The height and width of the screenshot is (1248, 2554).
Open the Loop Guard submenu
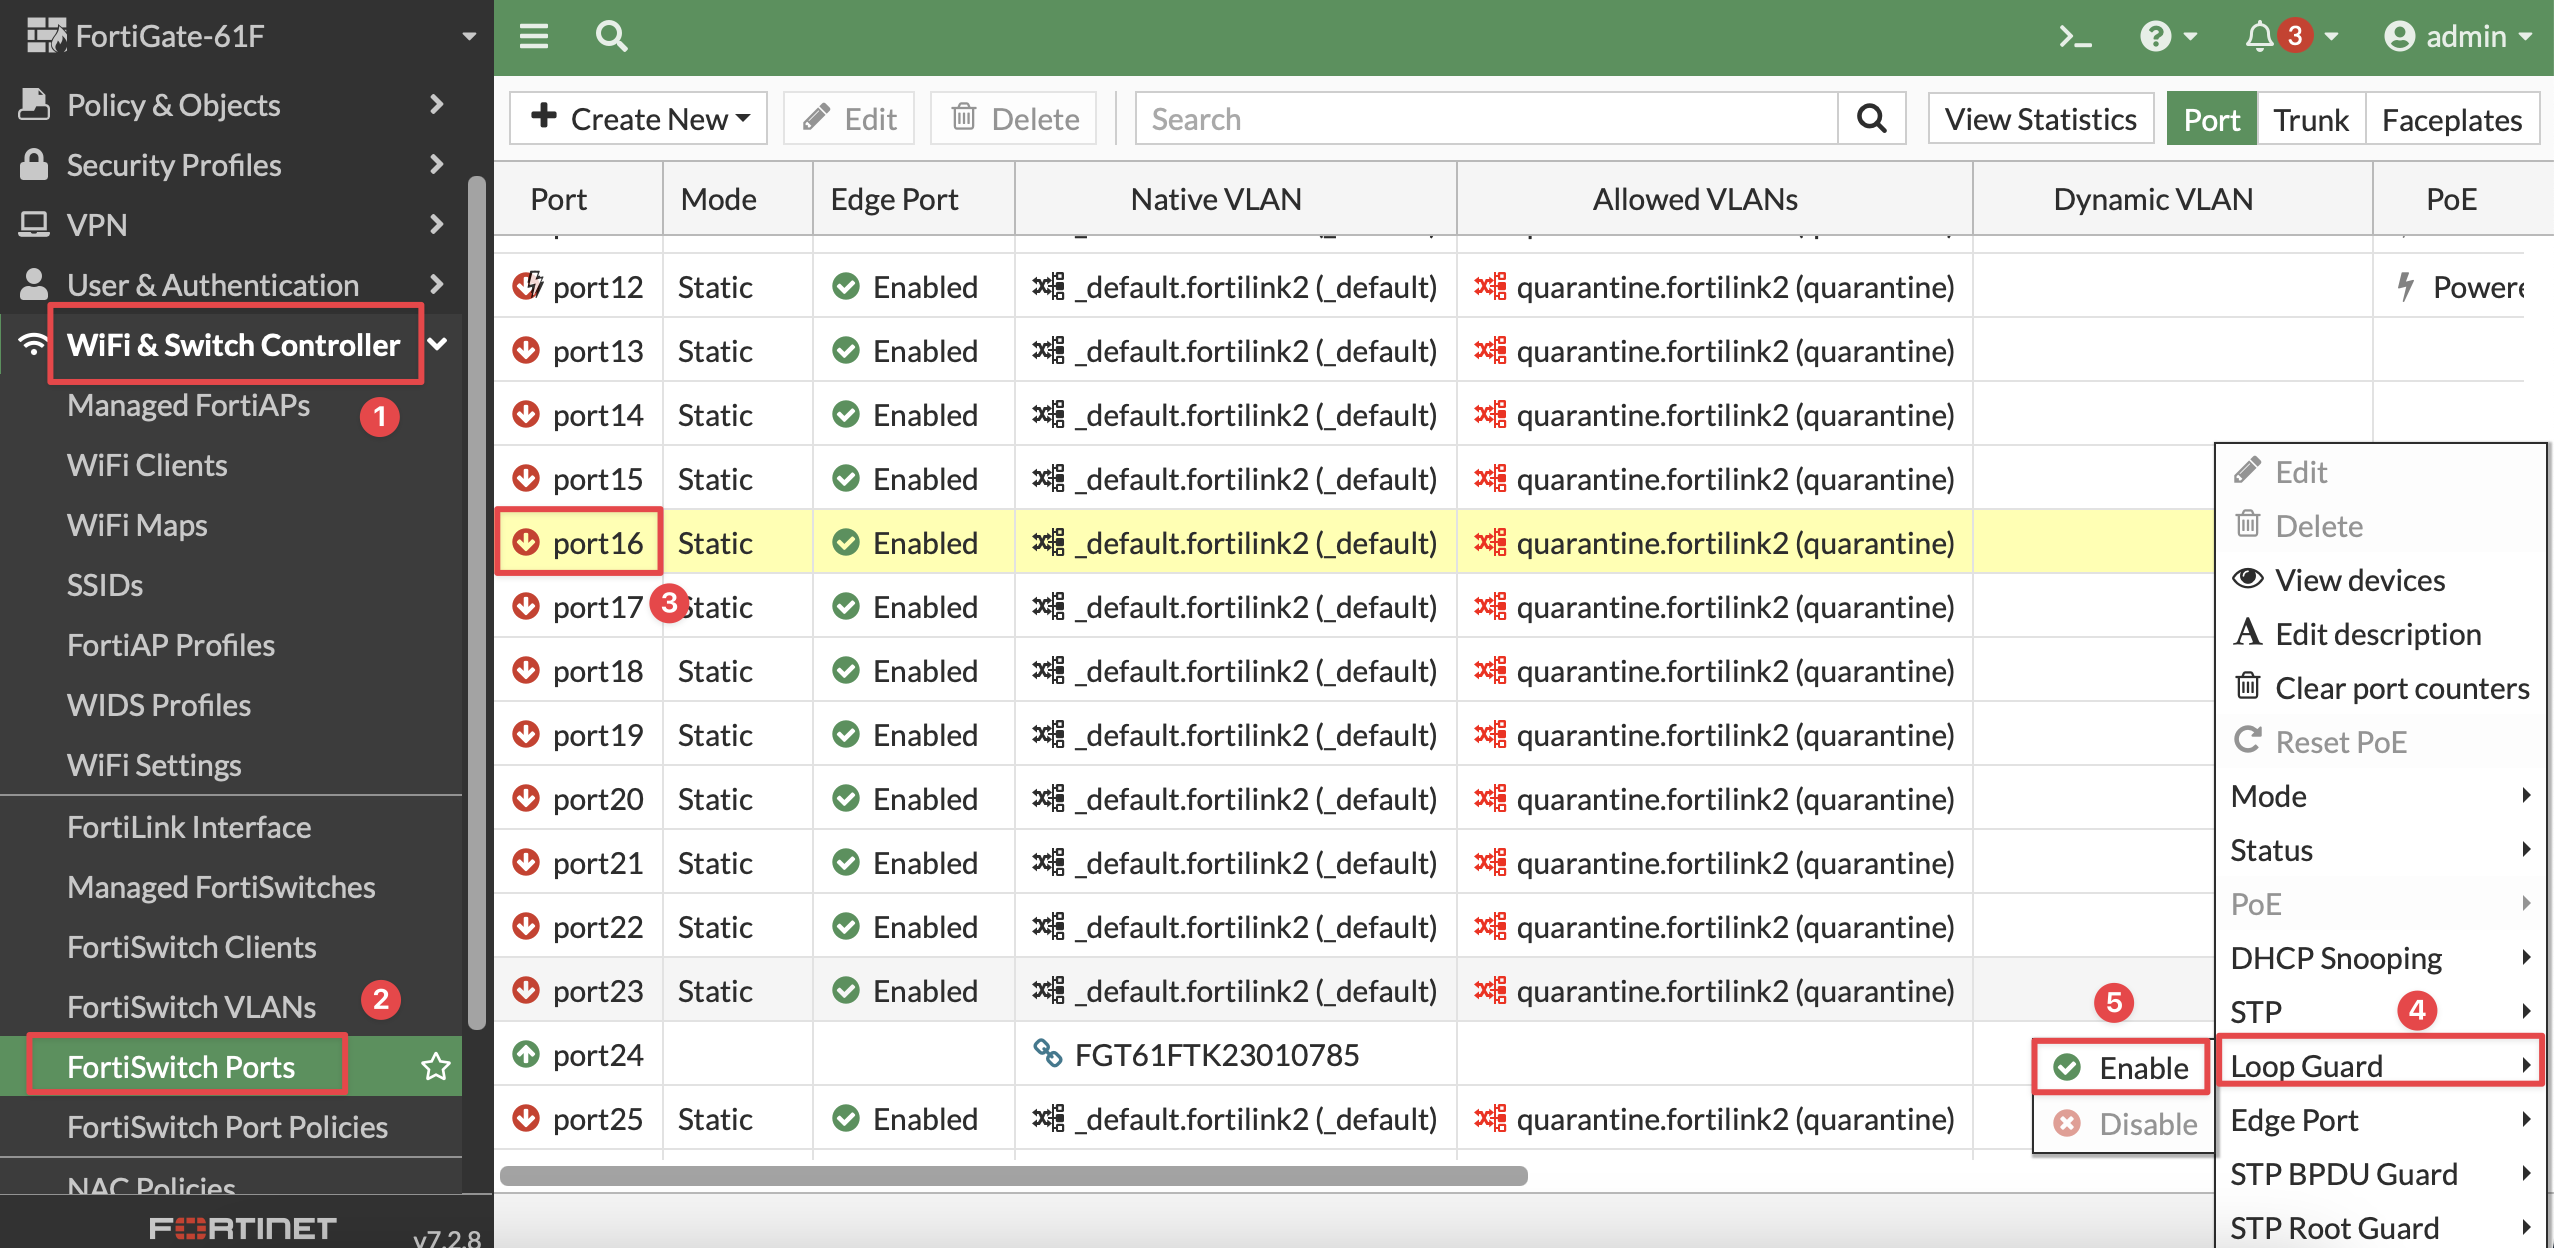pyautogui.click(x=2380, y=1066)
